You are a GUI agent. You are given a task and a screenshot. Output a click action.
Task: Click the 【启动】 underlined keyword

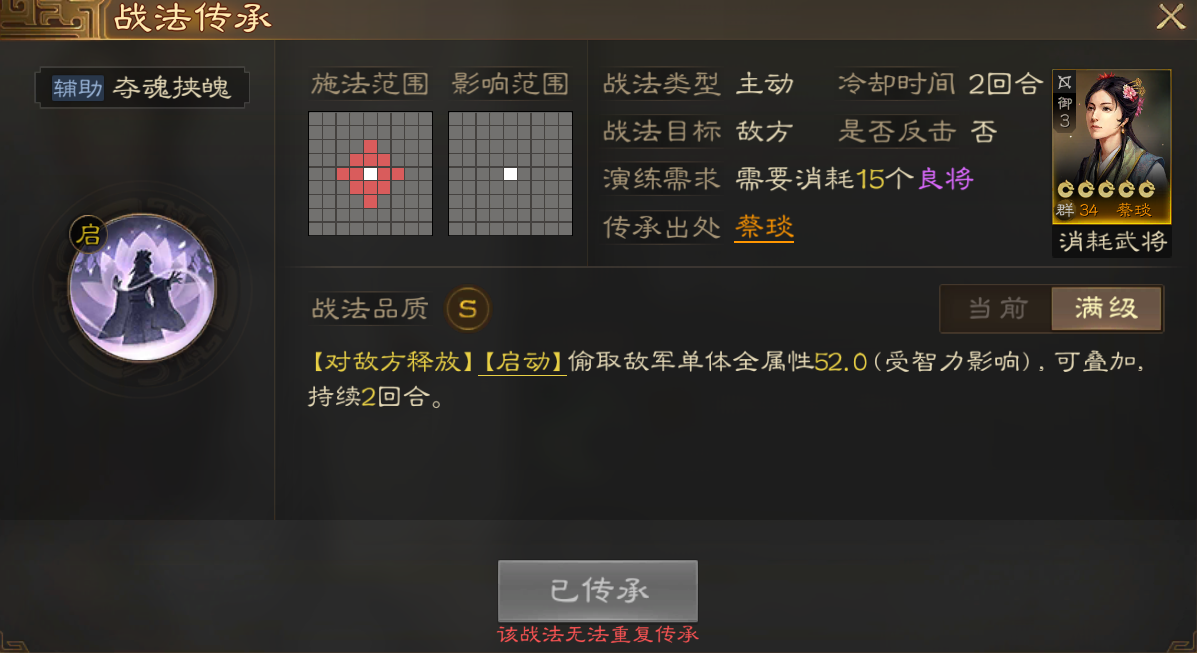tap(522, 361)
